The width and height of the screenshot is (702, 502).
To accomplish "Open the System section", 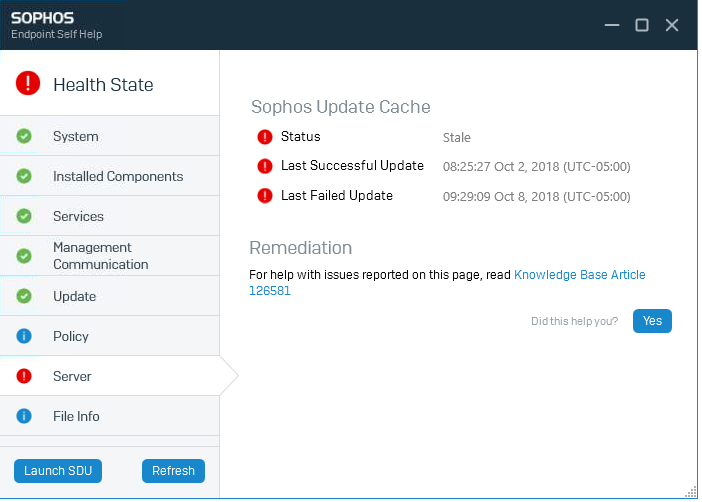I will point(110,136).
